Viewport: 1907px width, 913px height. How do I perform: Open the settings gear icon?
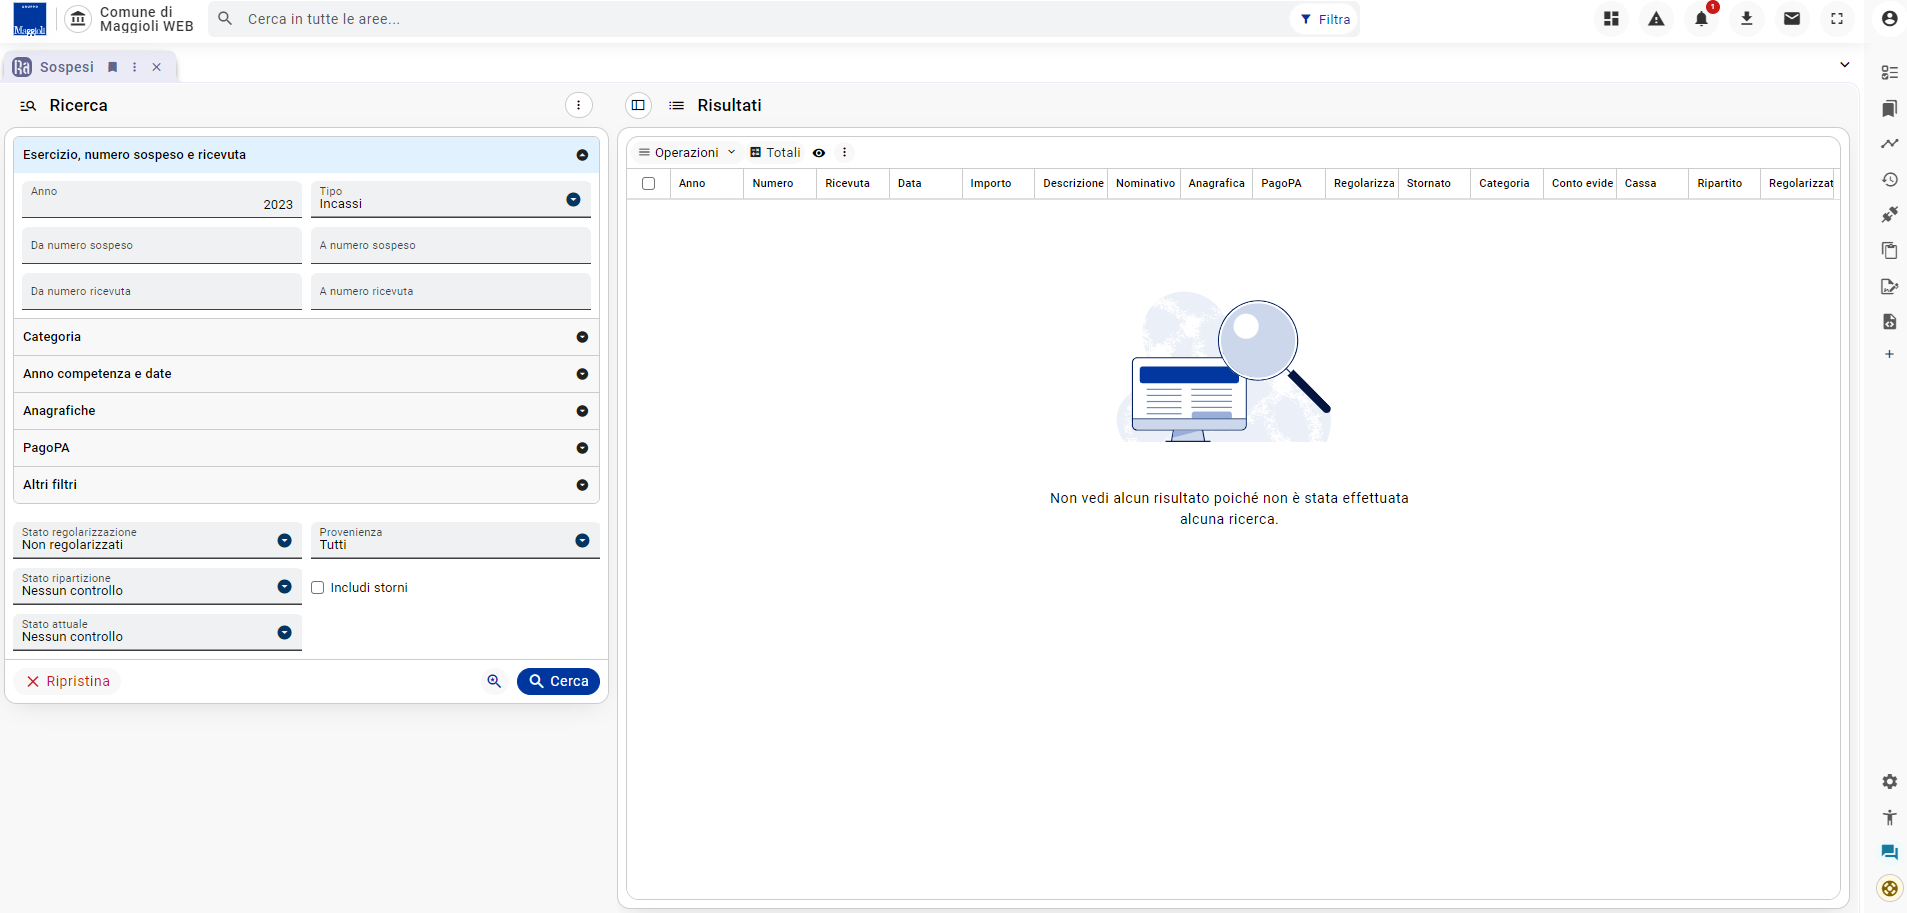[1889, 781]
